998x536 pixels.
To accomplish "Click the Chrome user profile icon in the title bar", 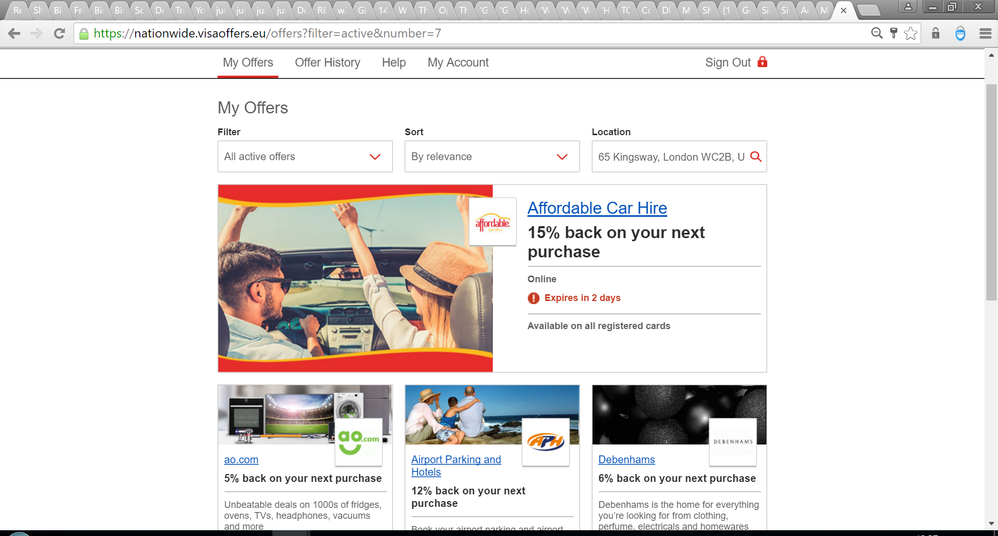I will (908, 7).
